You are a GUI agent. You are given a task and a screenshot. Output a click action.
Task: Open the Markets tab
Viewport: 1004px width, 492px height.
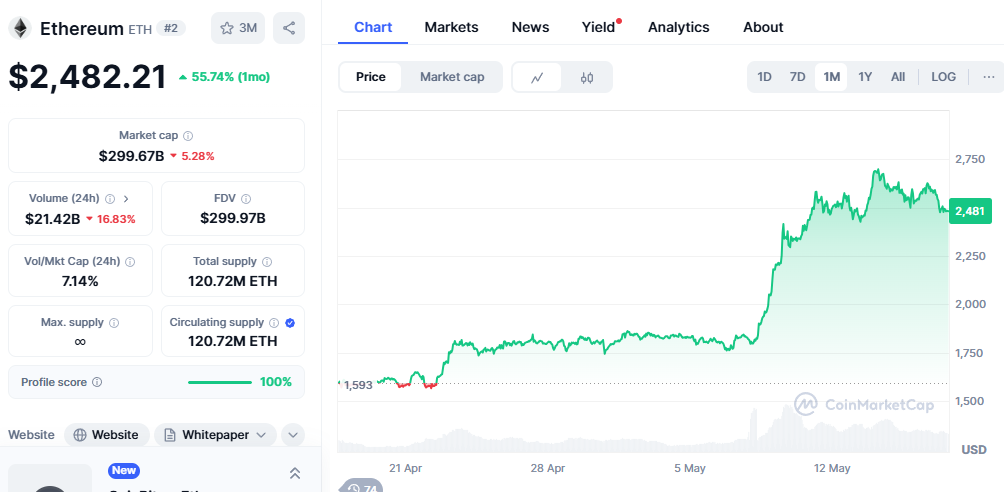(451, 27)
